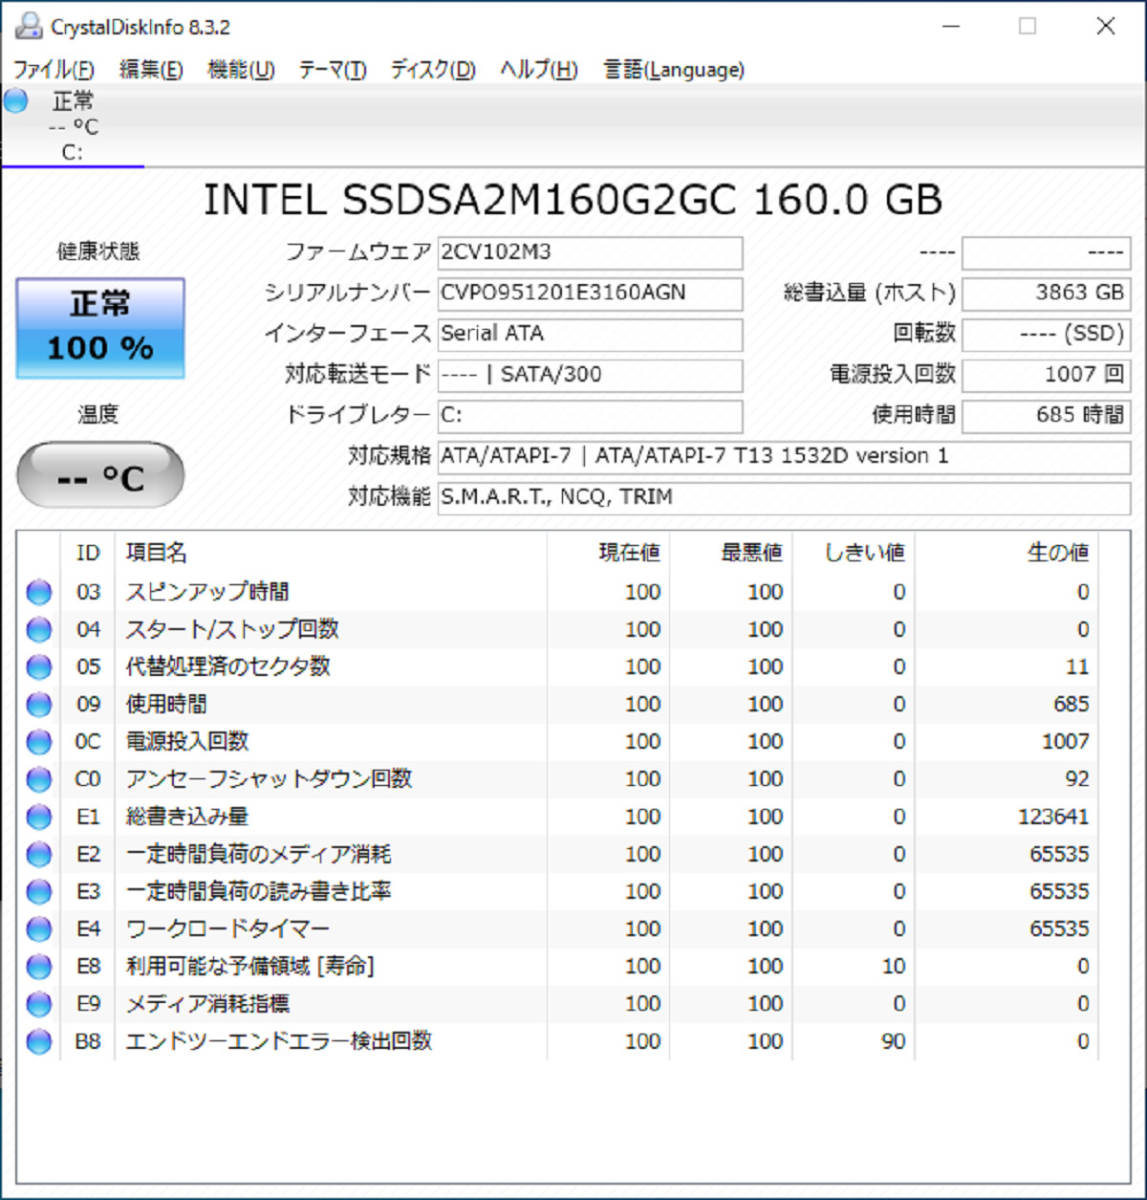
Task: Click the raw value 123641
Action: (x=1053, y=817)
